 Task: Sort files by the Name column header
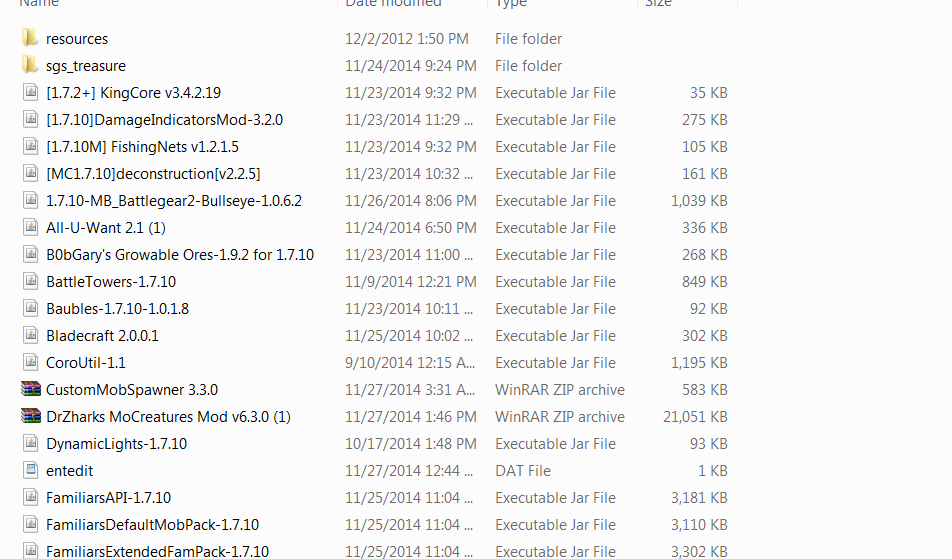pyautogui.click(x=39, y=3)
